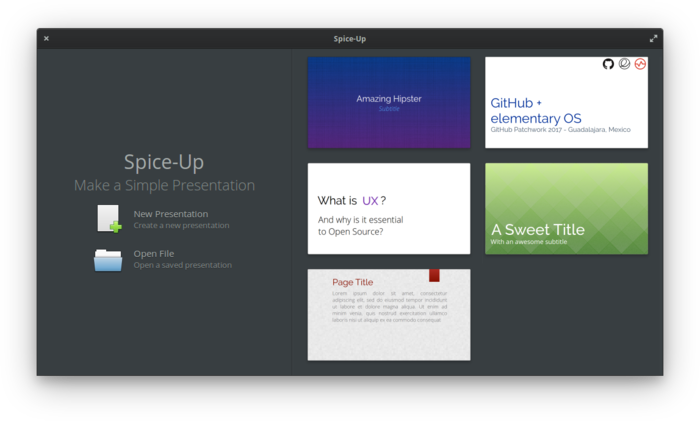The width and height of the screenshot is (700, 421).
Task: Close the Spice-Up window
Action: click(x=46, y=38)
